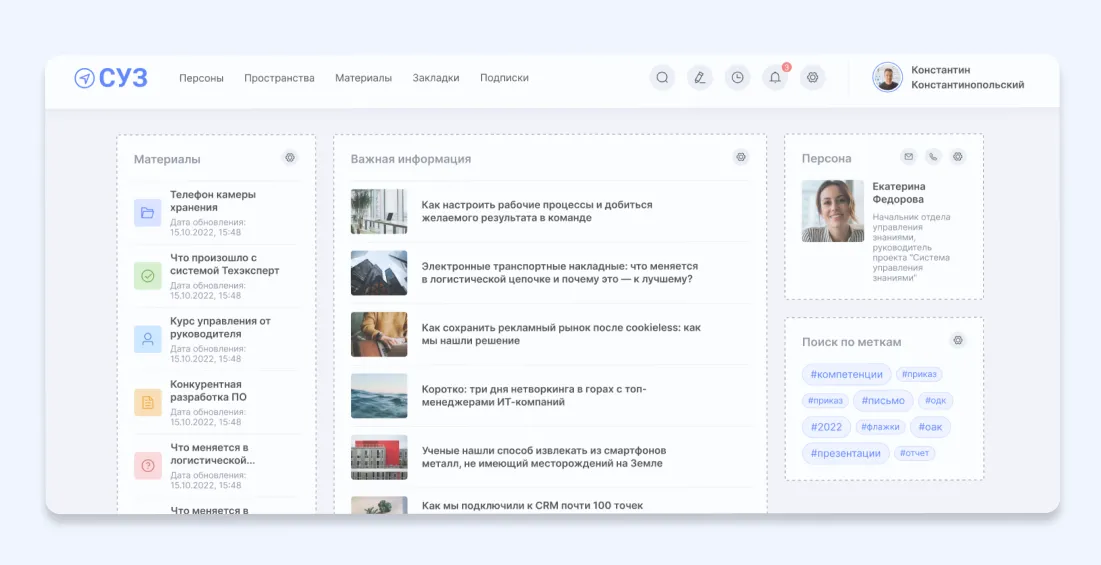Open Константин Константинопольский user avatar
This screenshot has width=1101, height=565.
887,78
